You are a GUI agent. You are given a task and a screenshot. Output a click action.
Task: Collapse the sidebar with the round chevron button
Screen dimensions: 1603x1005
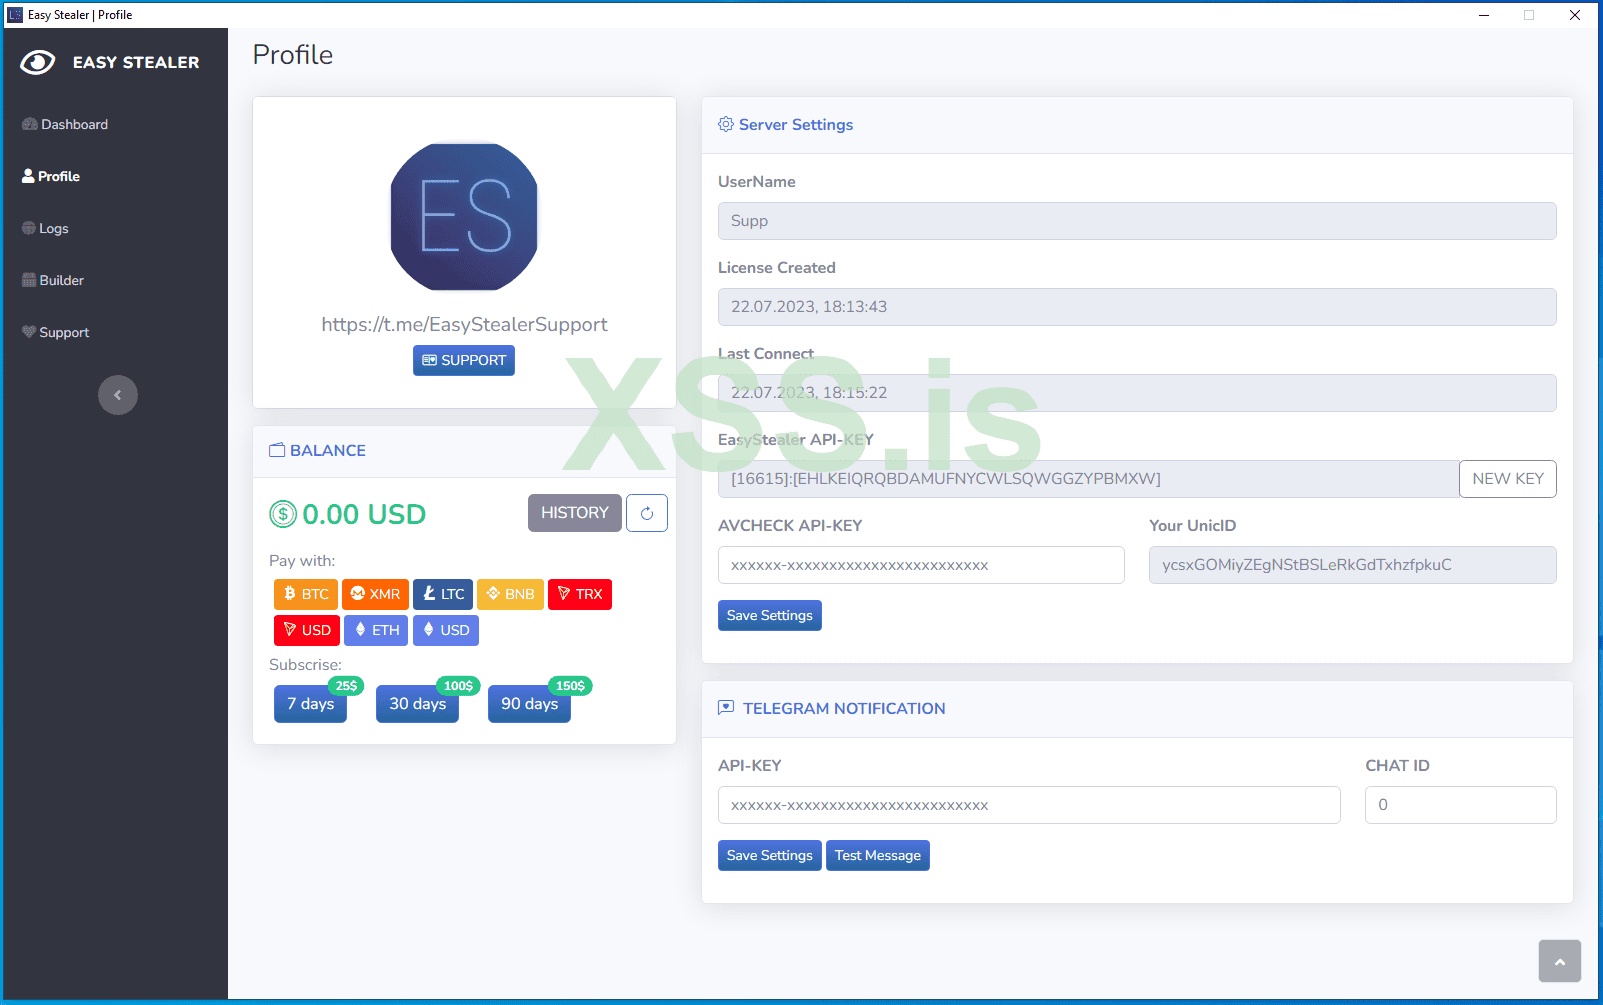[118, 395]
